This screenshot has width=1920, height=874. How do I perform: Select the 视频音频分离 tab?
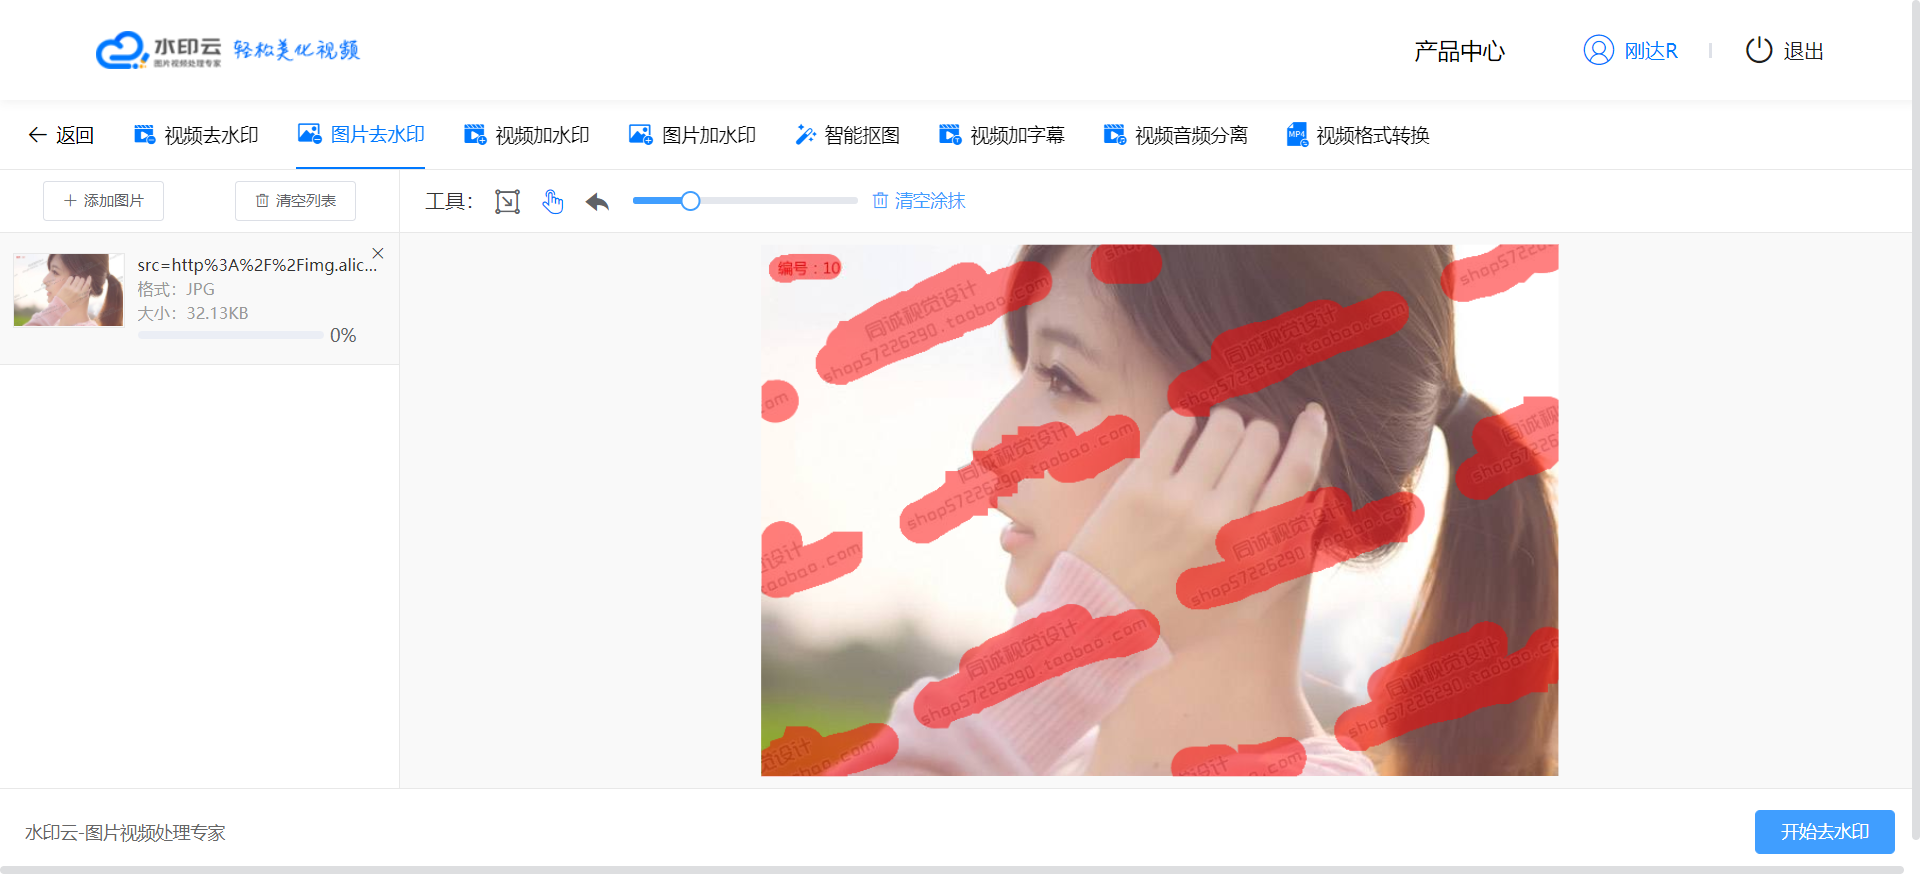(x=1176, y=135)
